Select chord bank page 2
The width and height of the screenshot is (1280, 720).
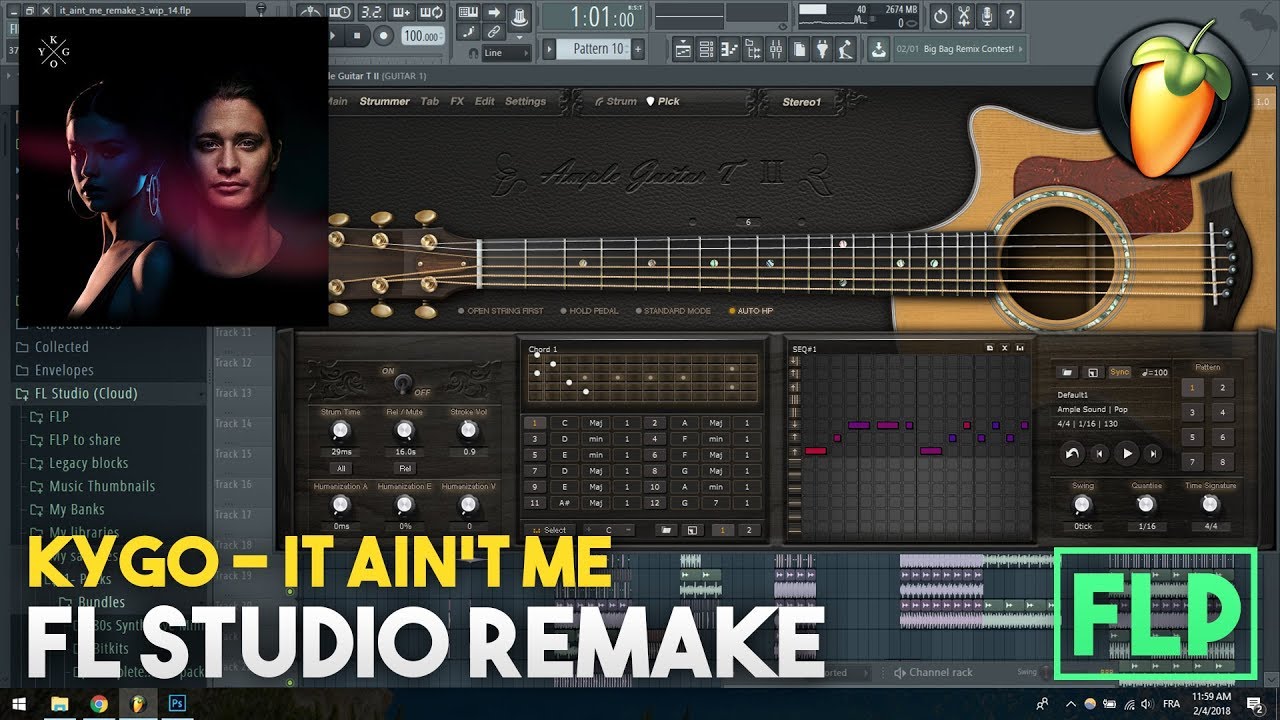click(x=749, y=530)
